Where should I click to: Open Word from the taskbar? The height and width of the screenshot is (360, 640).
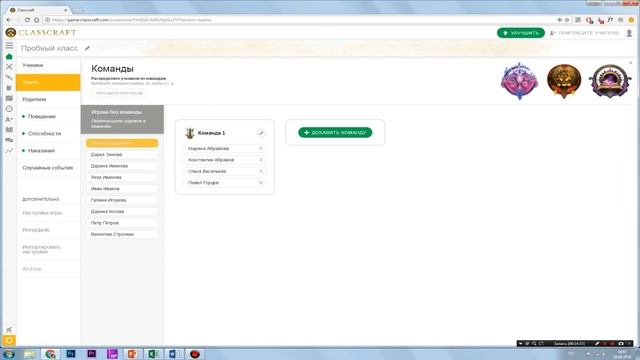click(173, 353)
